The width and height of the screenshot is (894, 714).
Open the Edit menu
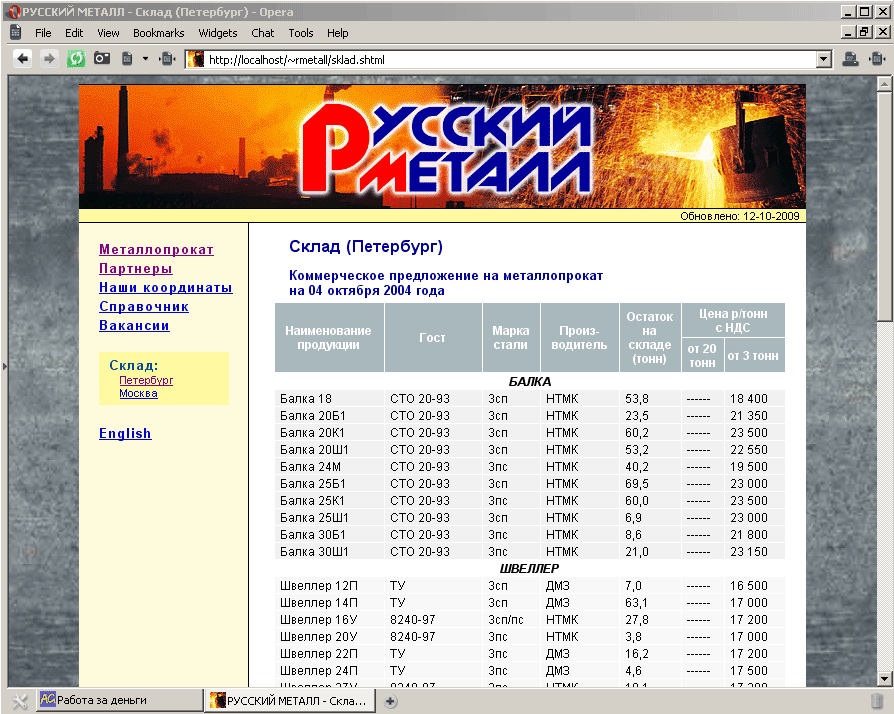[74, 33]
